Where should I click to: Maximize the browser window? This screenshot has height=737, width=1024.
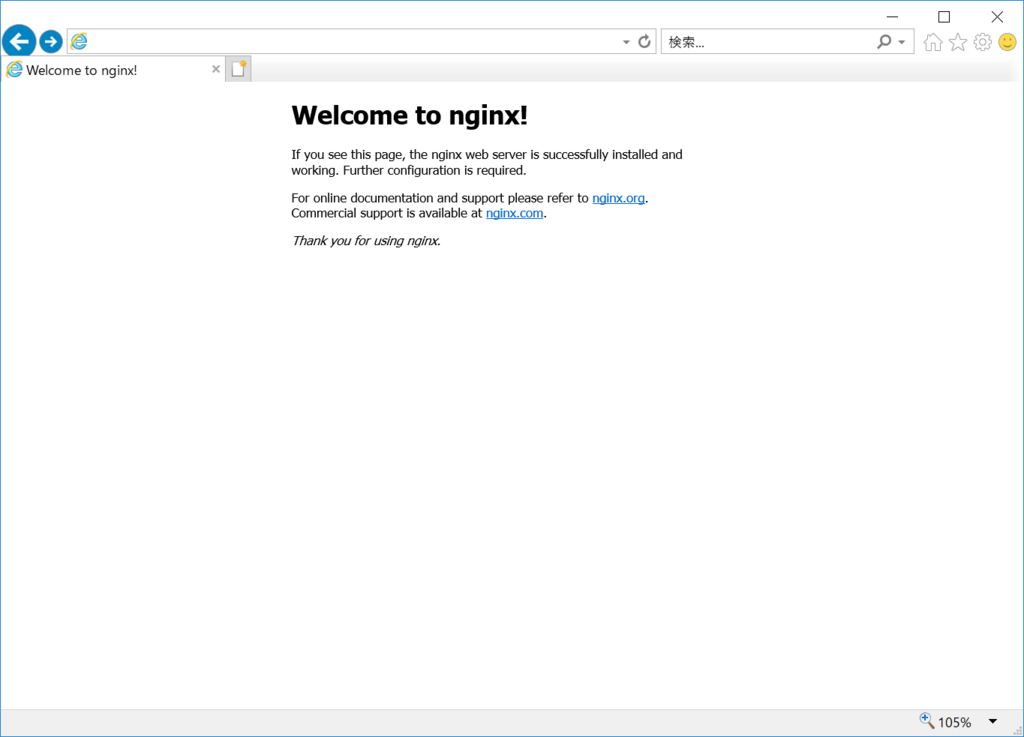pos(944,16)
